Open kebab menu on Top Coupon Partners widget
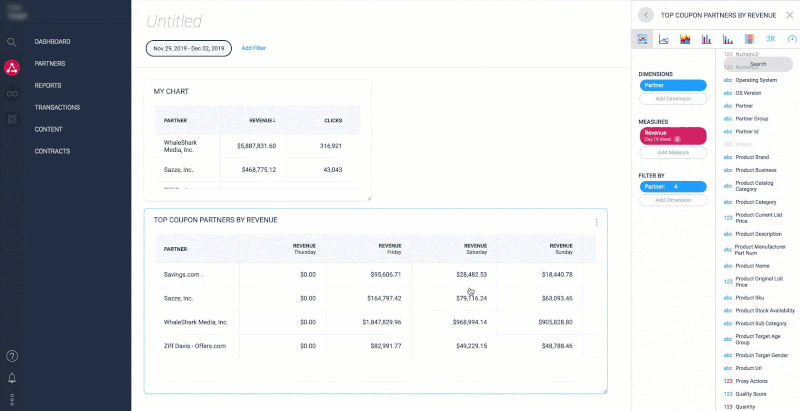Viewport: 800px width, 411px height. click(x=596, y=222)
